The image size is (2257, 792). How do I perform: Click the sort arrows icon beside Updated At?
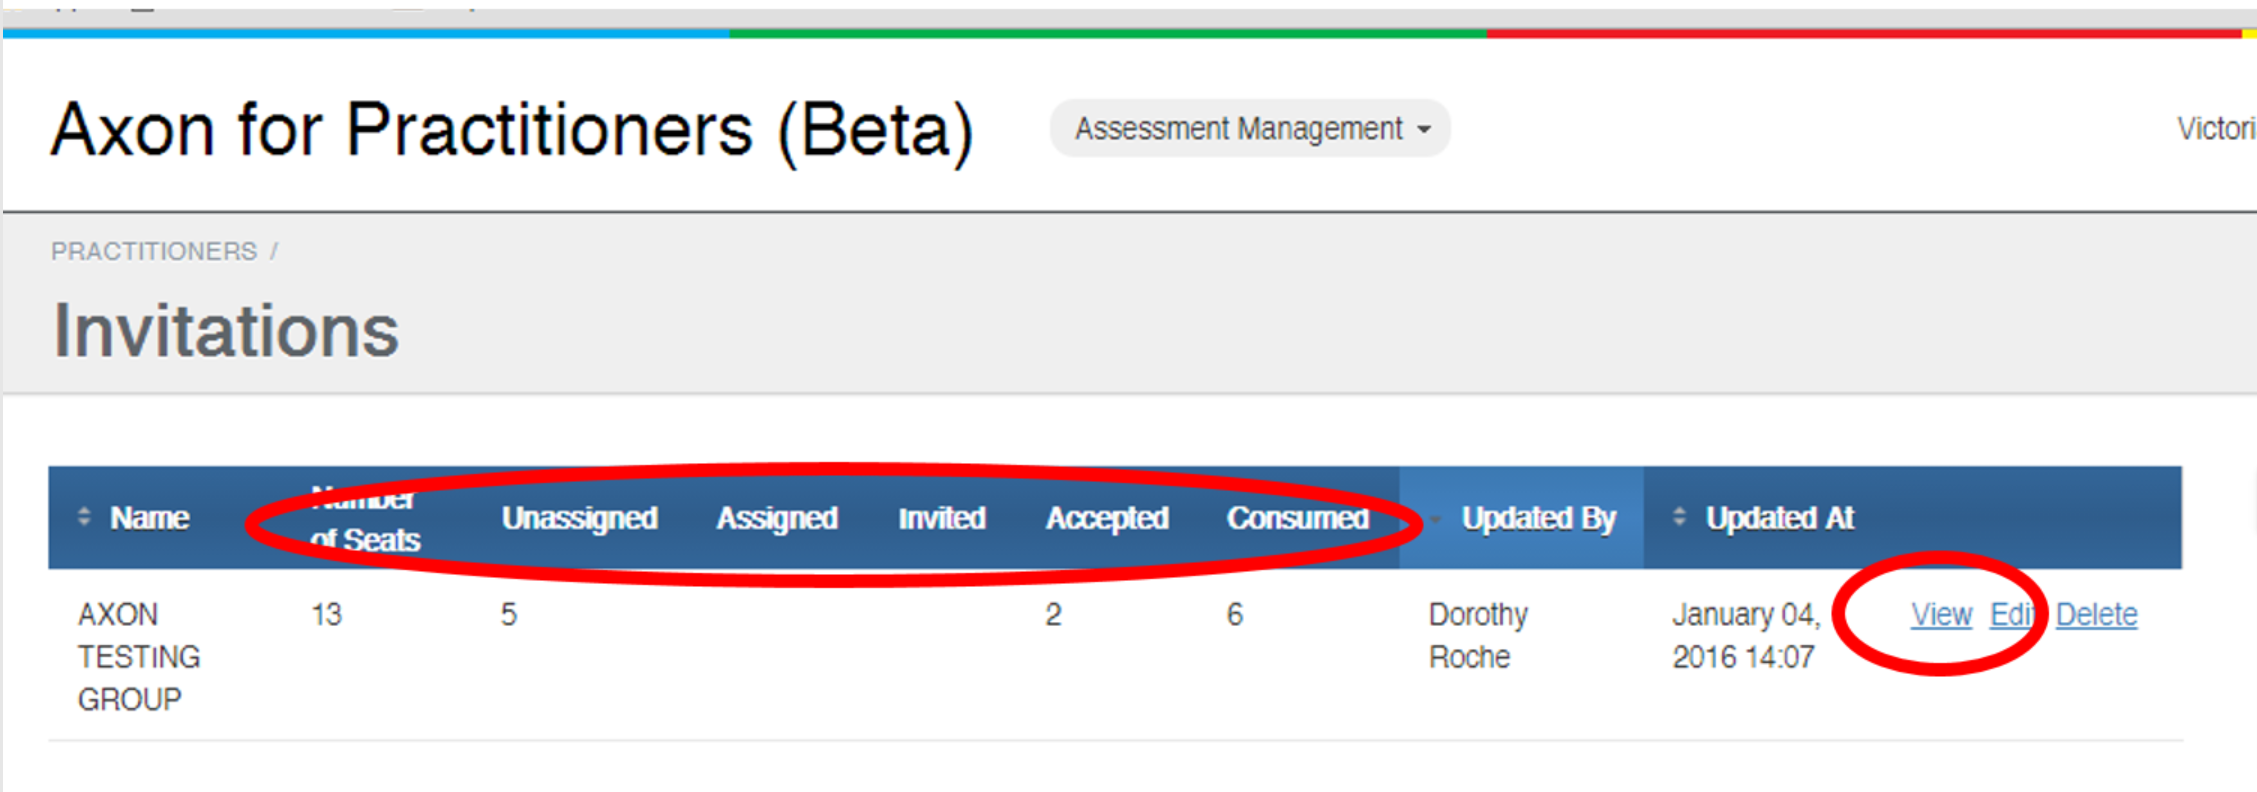[x=1679, y=517]
